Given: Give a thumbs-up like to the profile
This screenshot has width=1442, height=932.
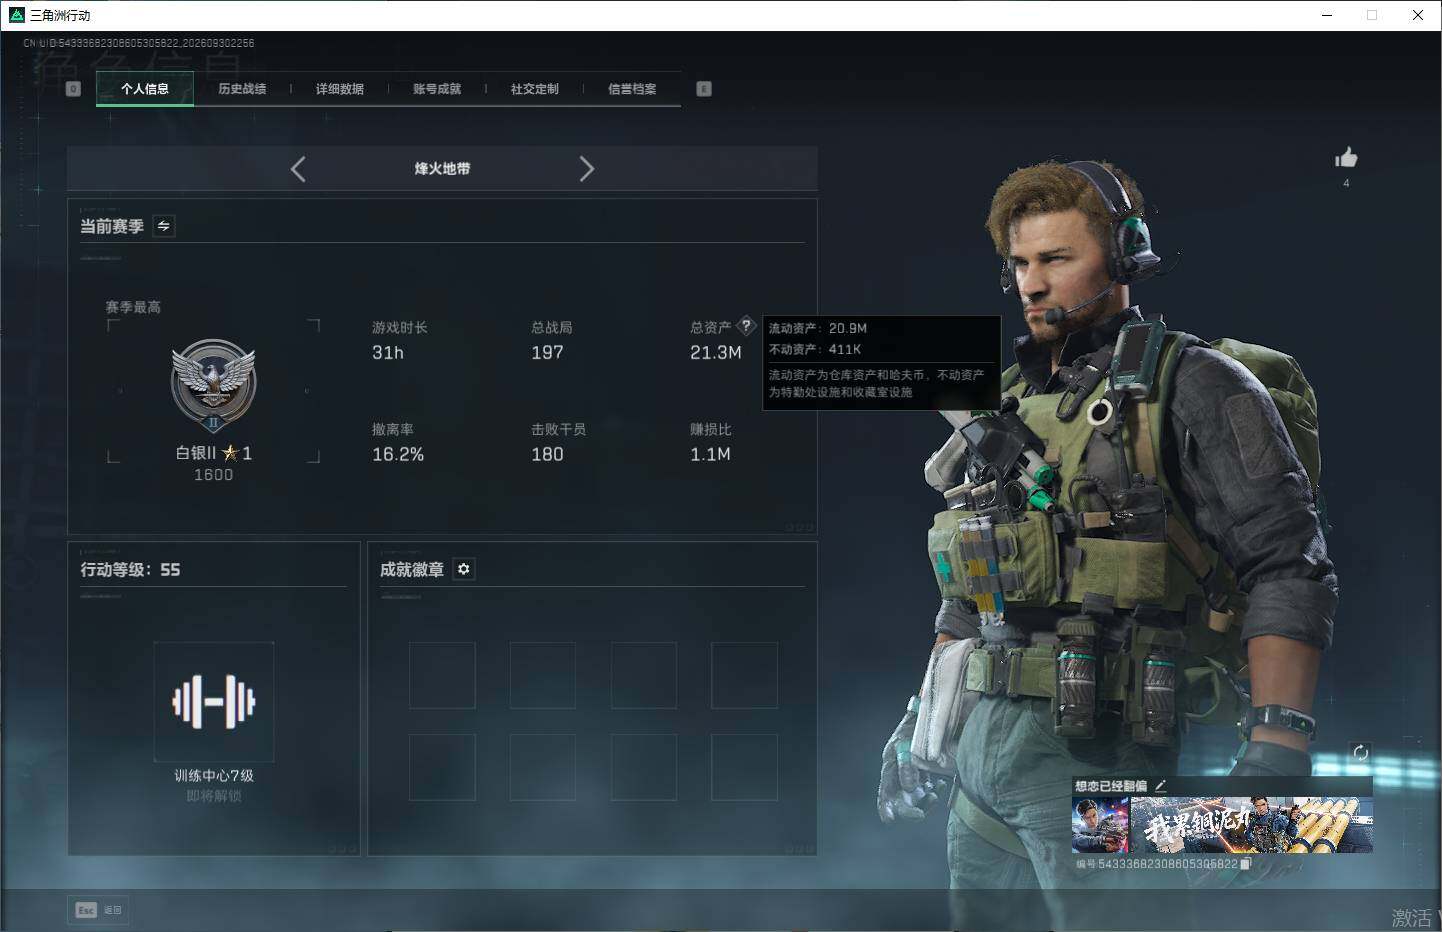Looking at the screenshot, I should [x=1346, y=158].
